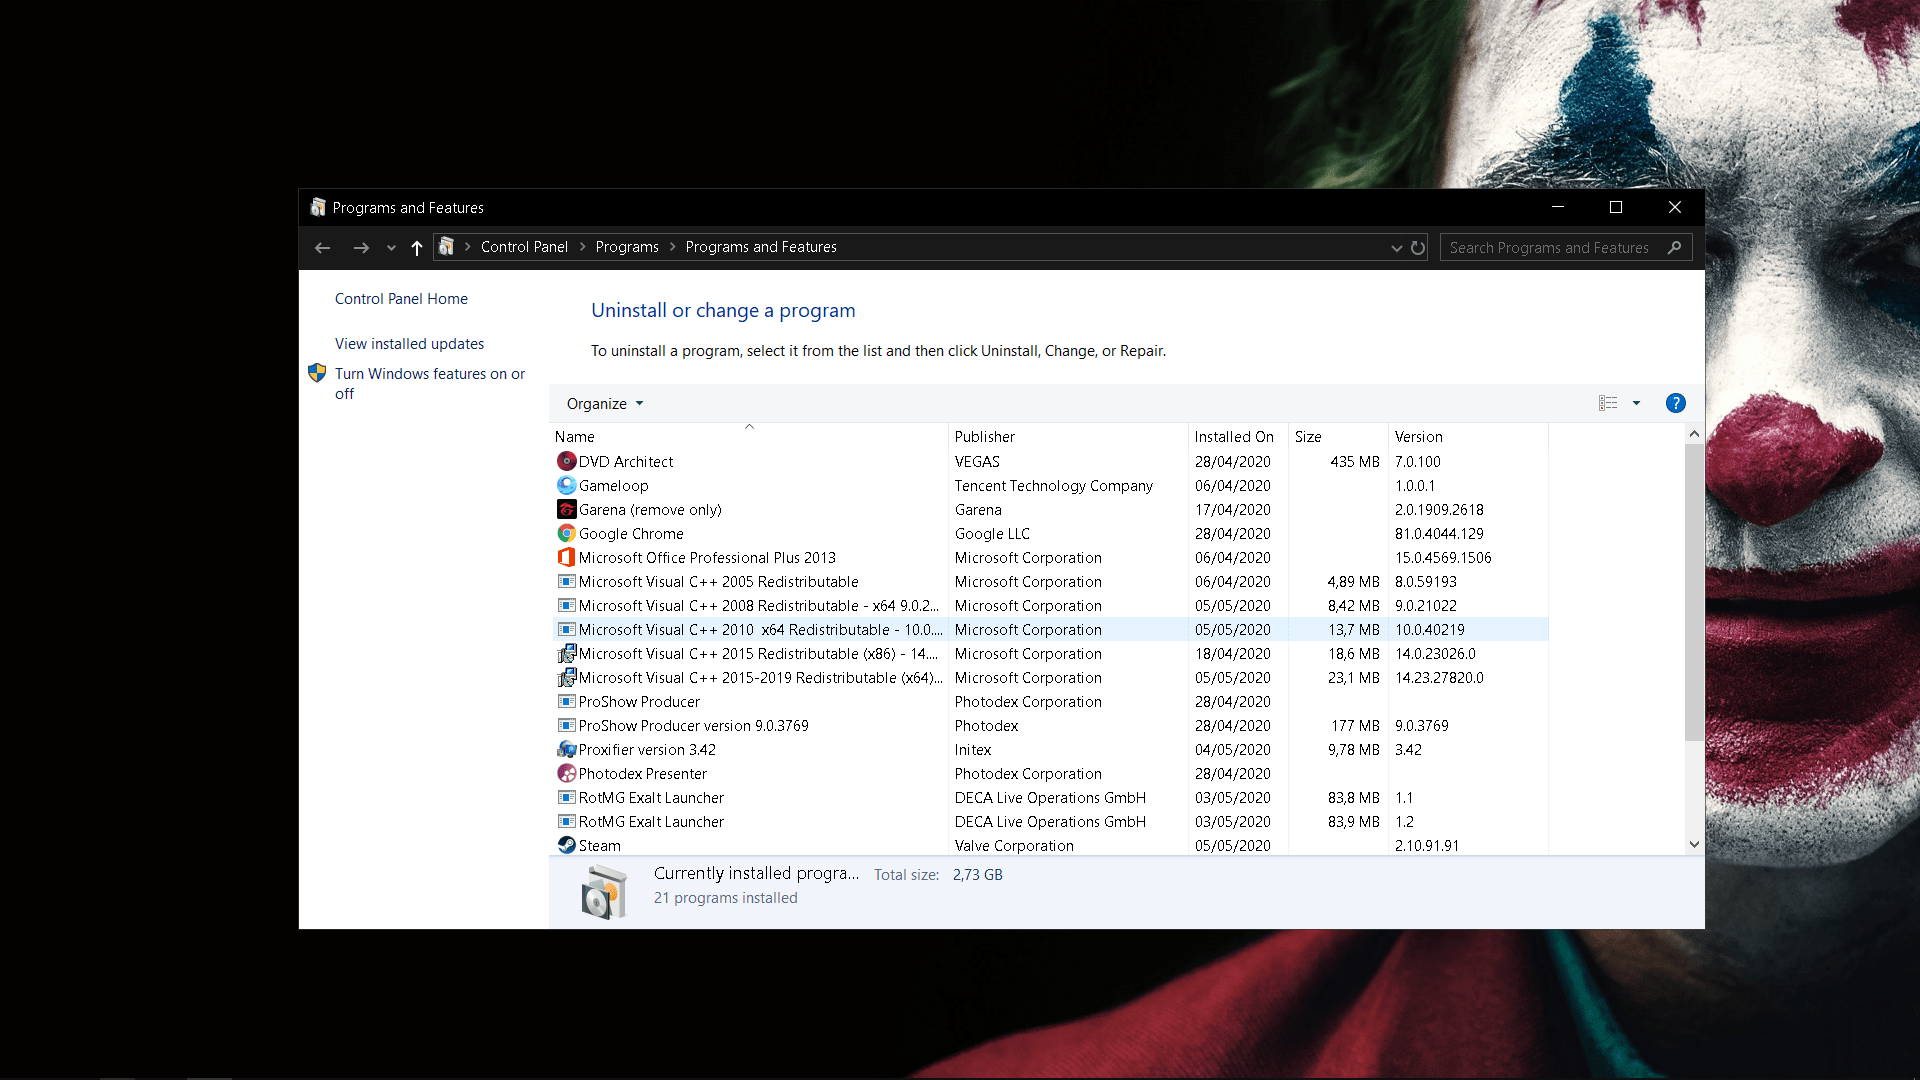This screenshot has width=1920, height=1080.
Task: Select Microsoft Office Professional Plus 2013
Action: point(1051,557)
